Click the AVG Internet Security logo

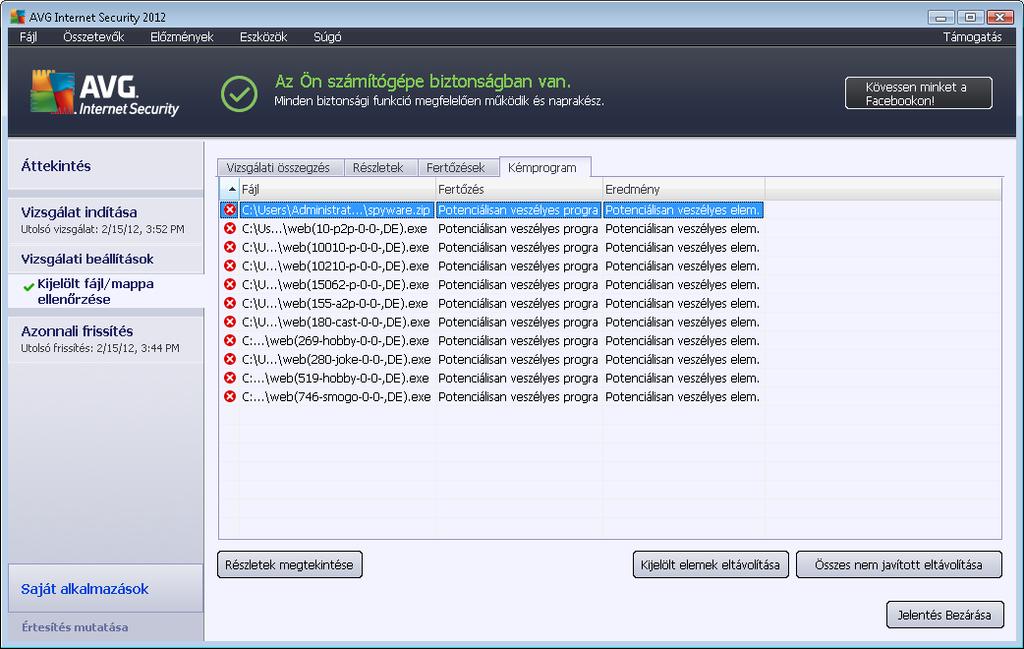(104, 93)
